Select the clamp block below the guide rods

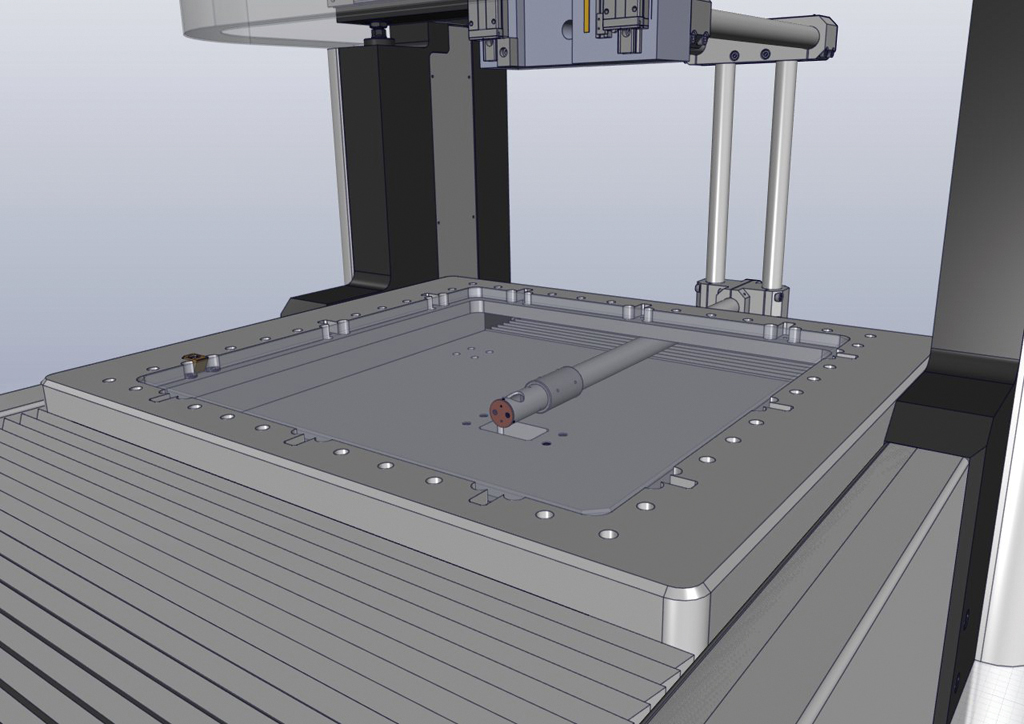[743, 296]
